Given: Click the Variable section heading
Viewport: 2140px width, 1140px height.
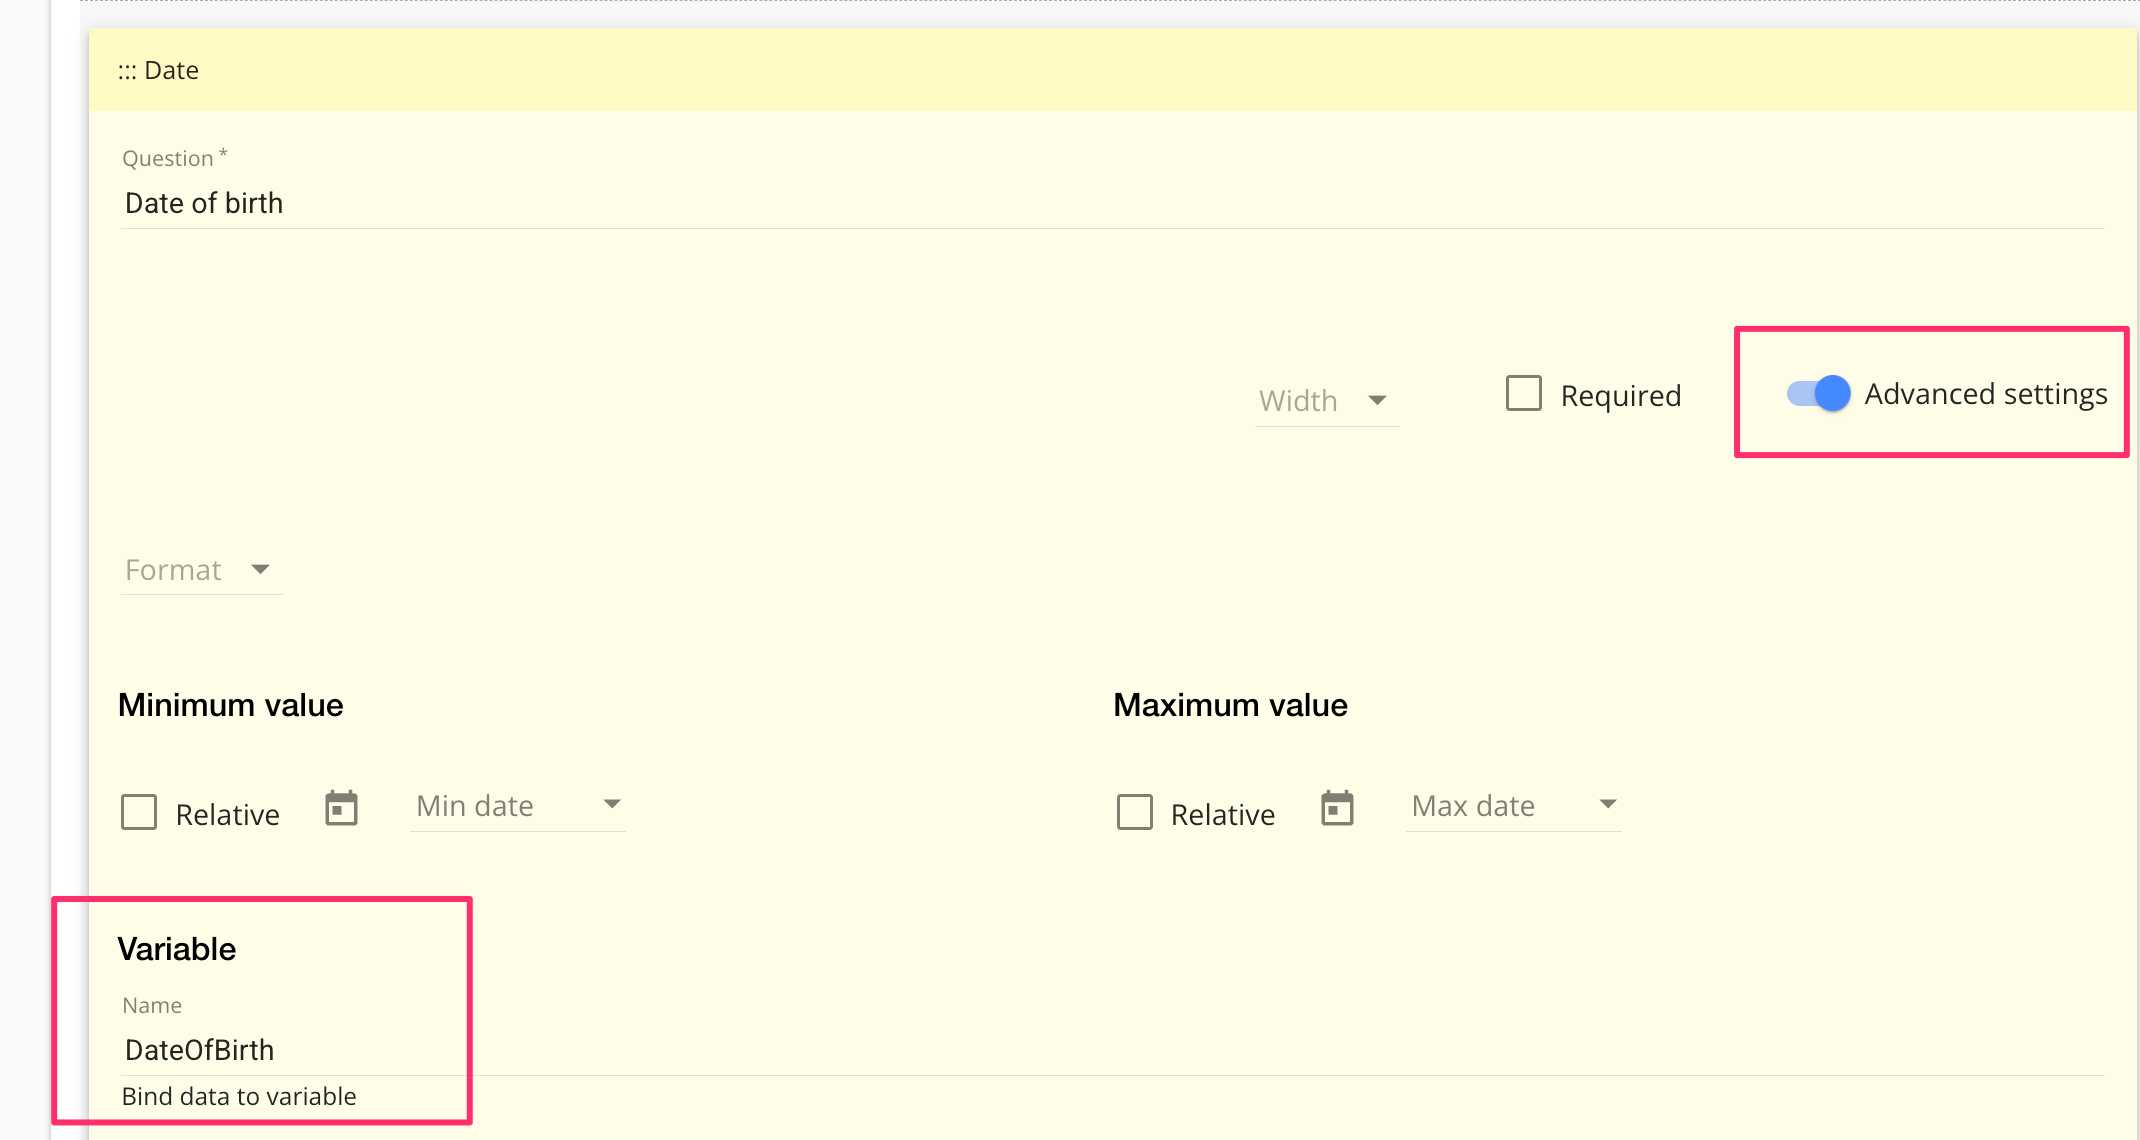Looking at the screenshot, I should (177, 949).
